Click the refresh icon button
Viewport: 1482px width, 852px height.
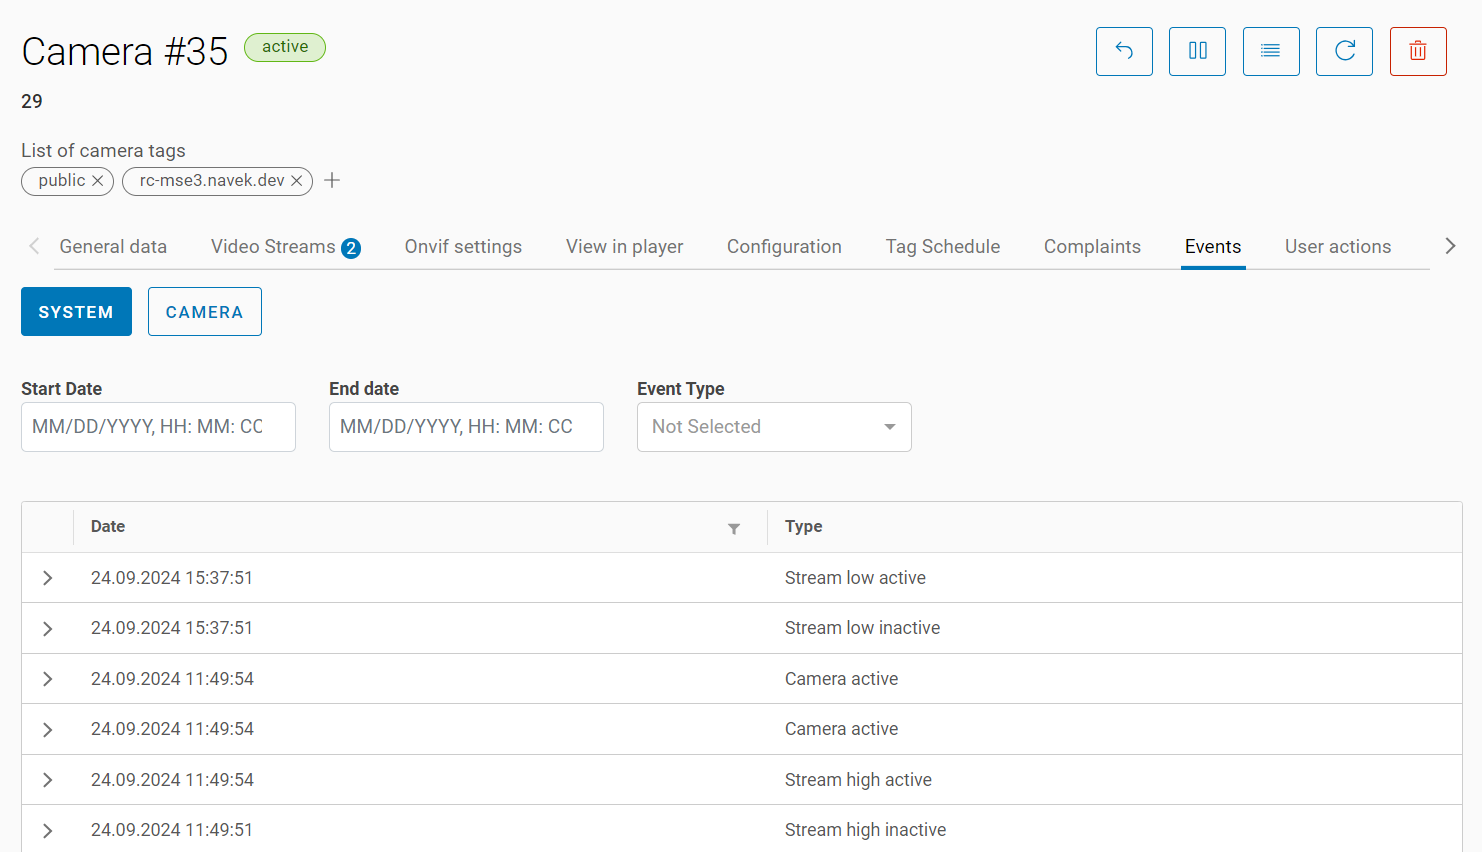tap(1344, 51)
